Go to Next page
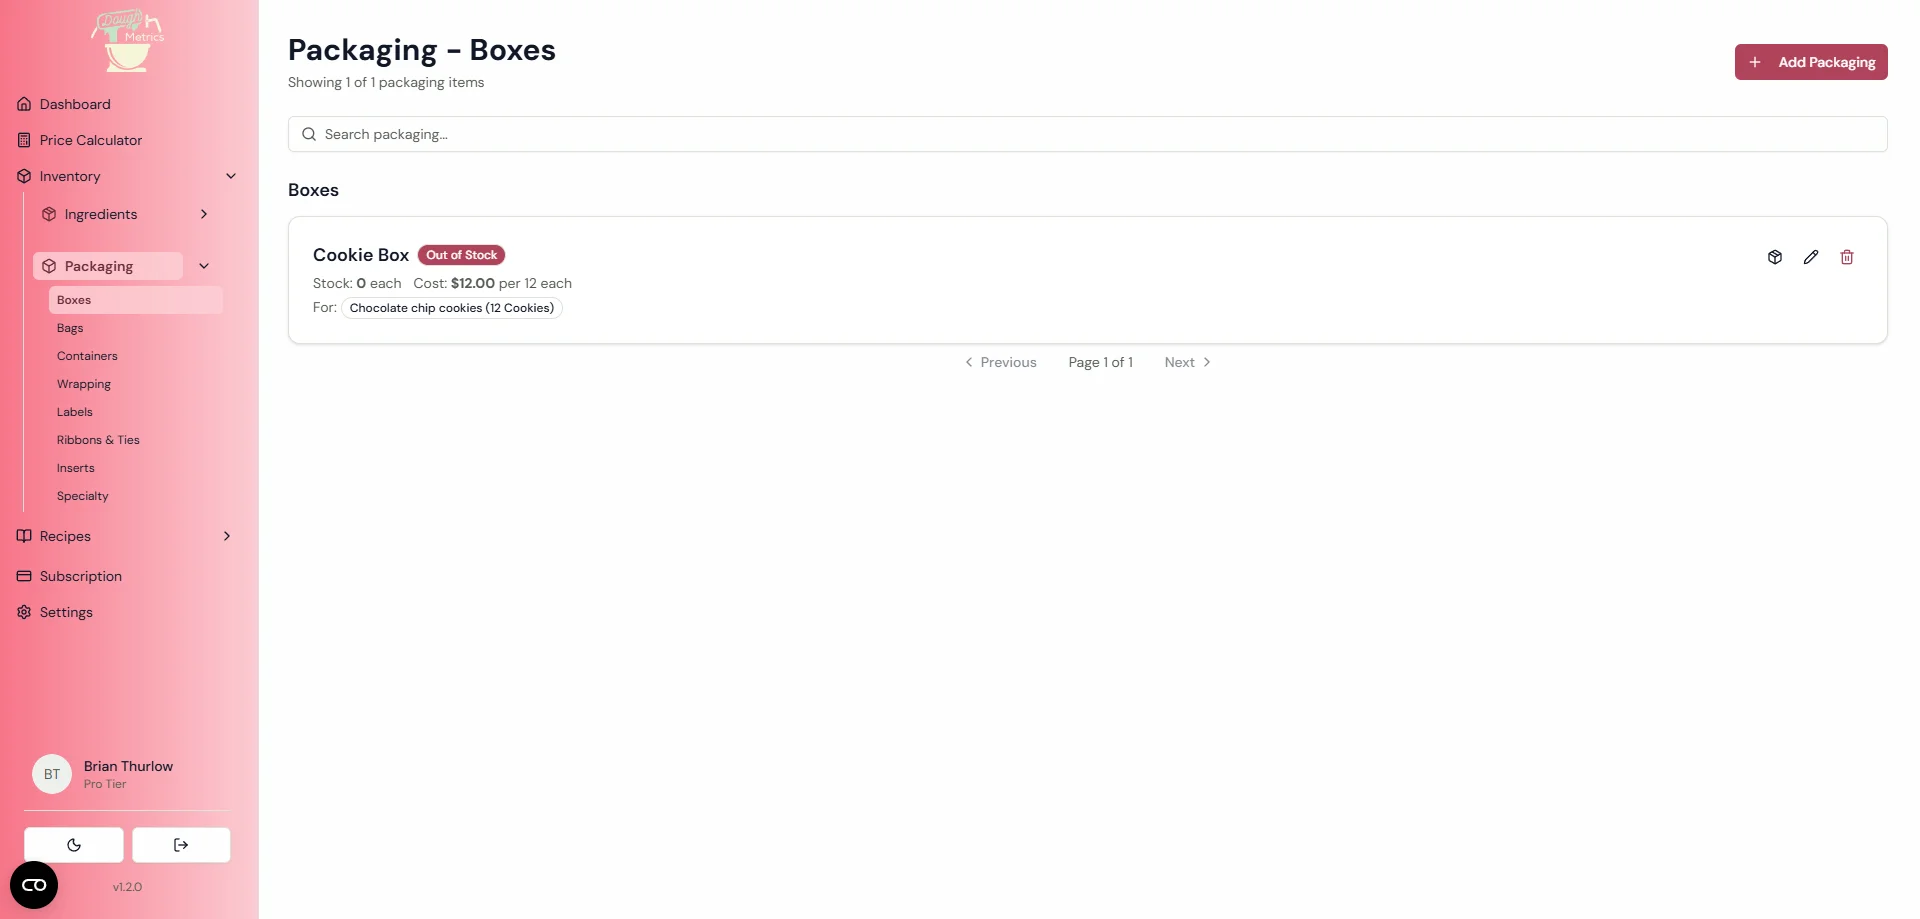The height and width of the screenshot is (919, 1920). (x=1186, y=361)
